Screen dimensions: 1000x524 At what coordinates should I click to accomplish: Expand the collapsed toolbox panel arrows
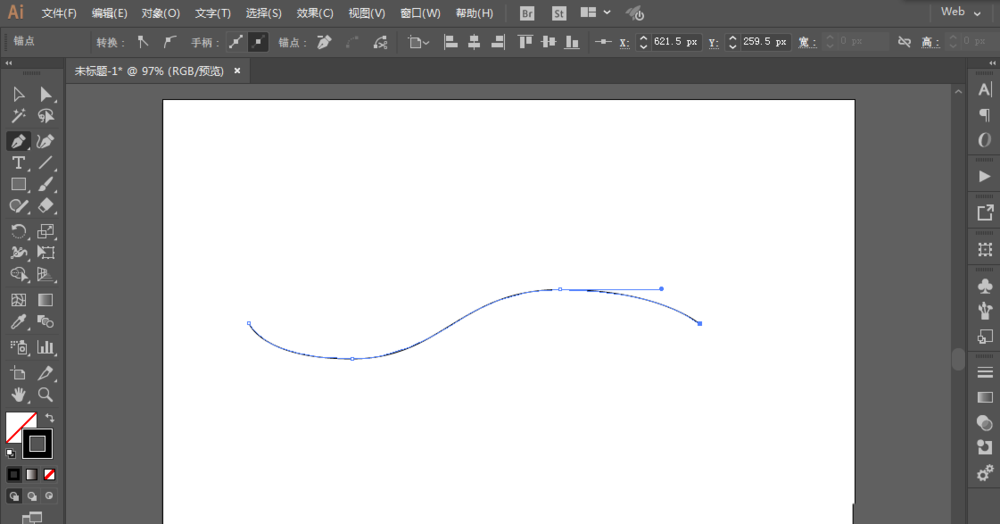(9, 63)
